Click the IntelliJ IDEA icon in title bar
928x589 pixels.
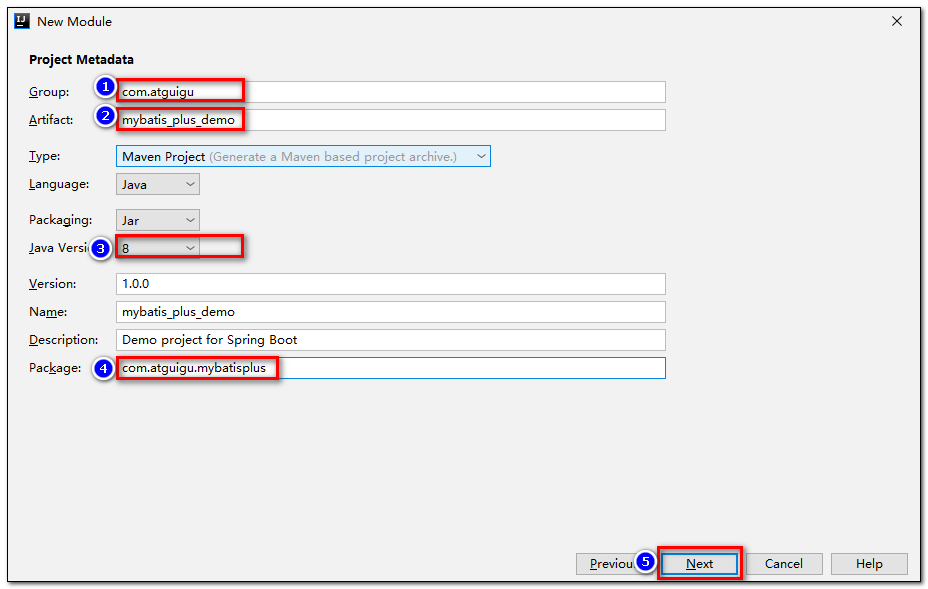(x=22, y=21)
